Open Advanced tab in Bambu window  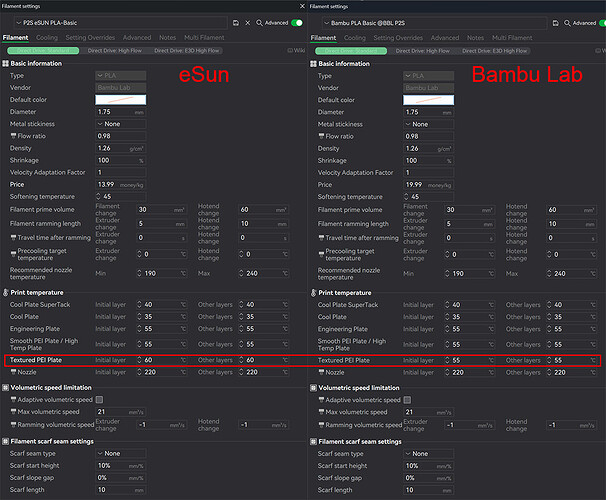click(445, 38)
